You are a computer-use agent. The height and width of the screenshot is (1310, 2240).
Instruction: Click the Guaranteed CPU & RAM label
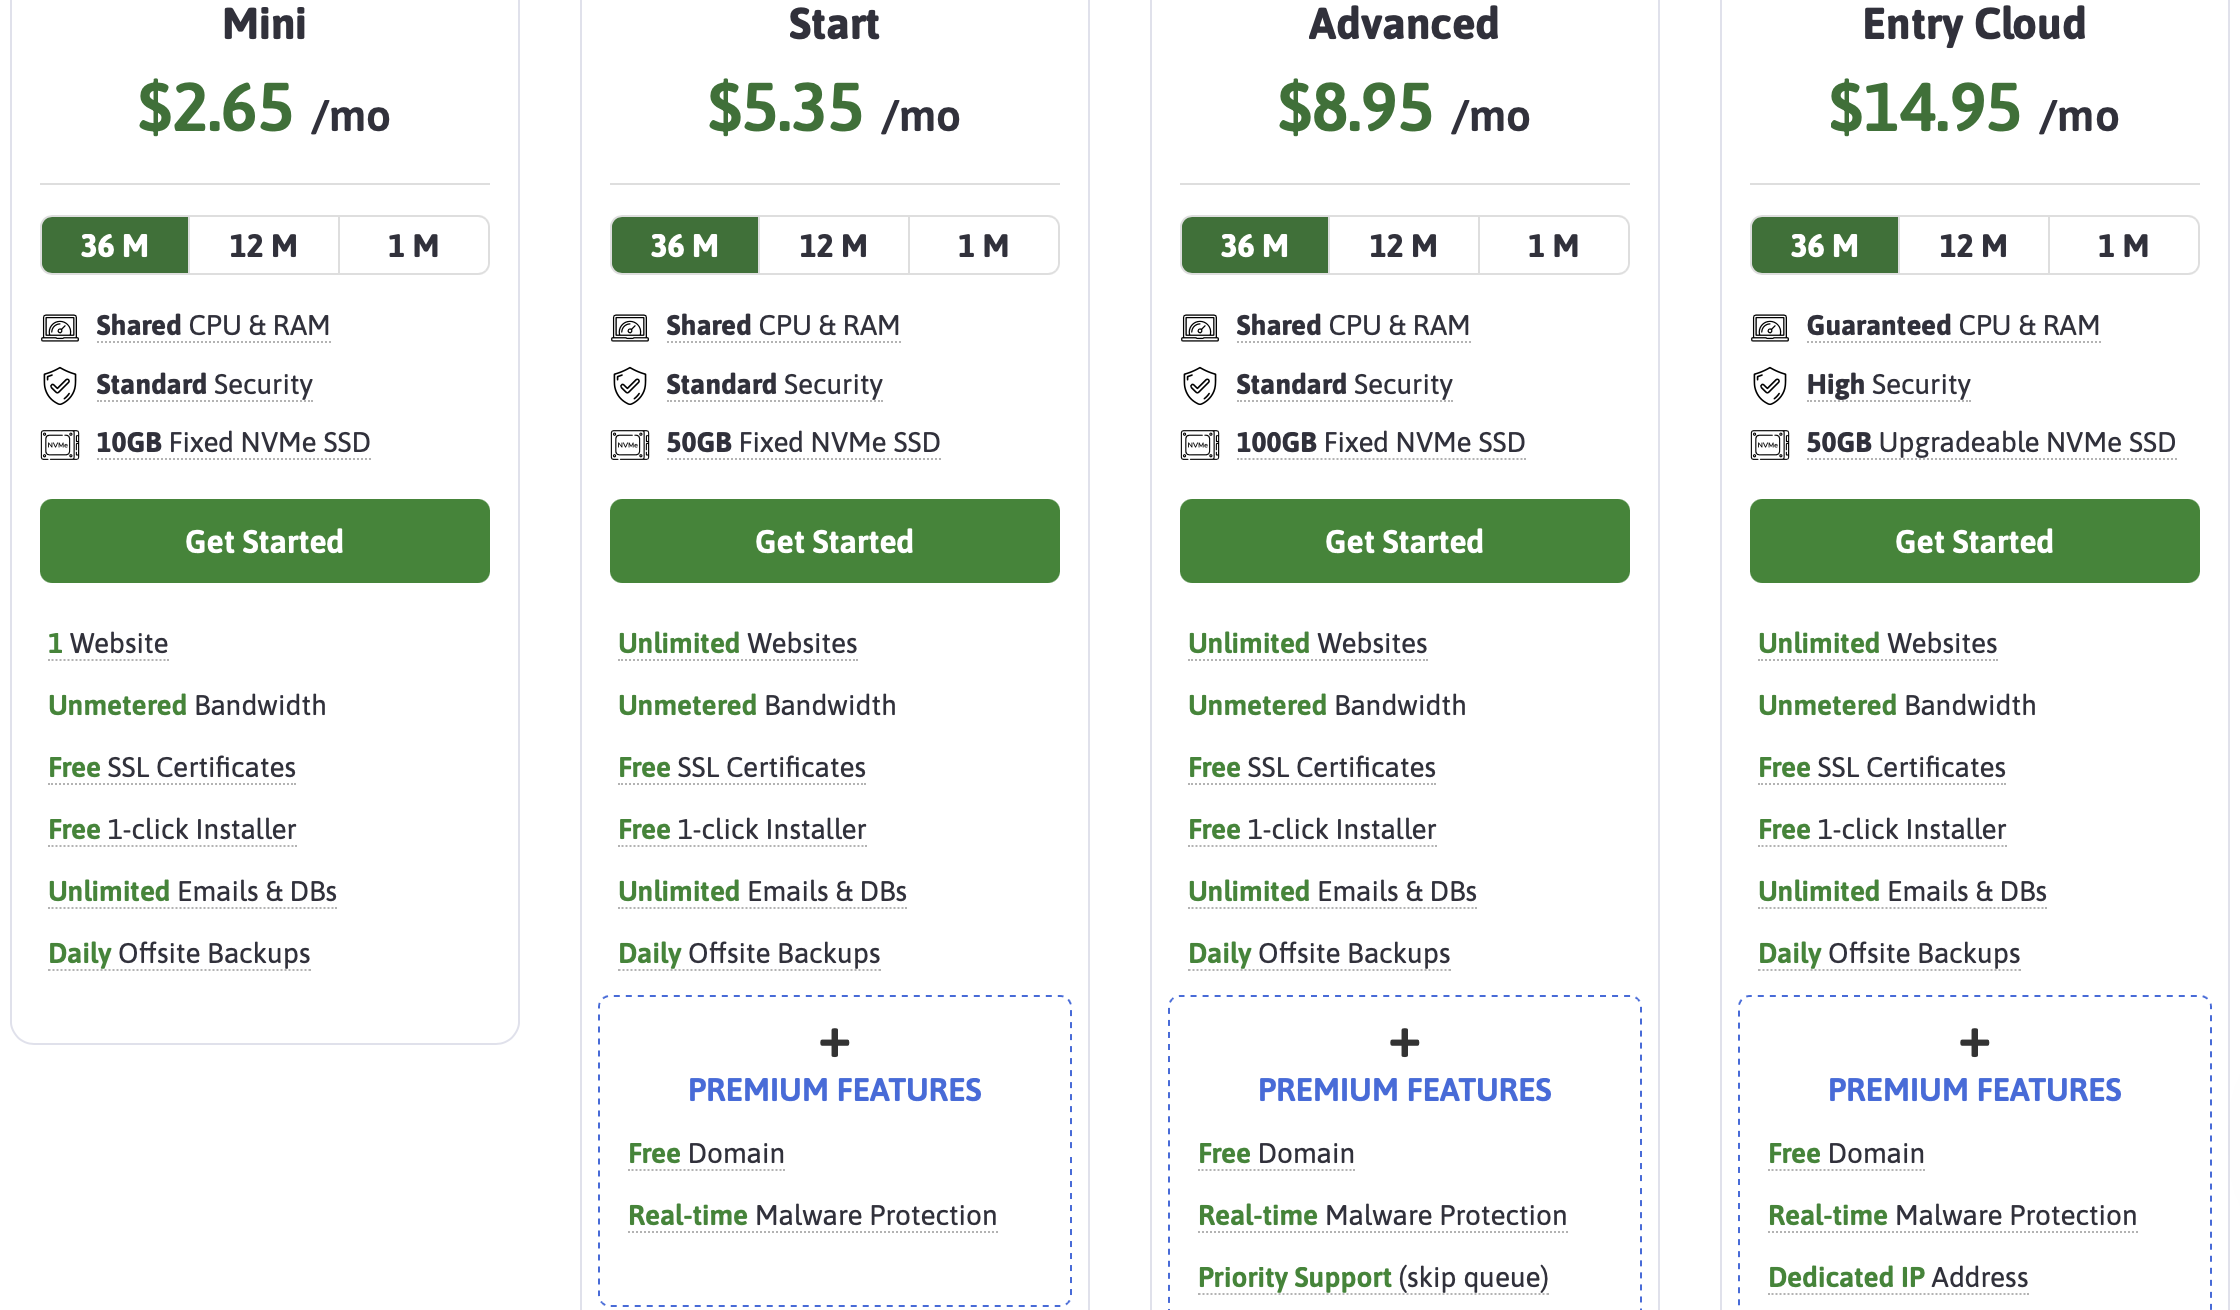(x=1953, y=326)
